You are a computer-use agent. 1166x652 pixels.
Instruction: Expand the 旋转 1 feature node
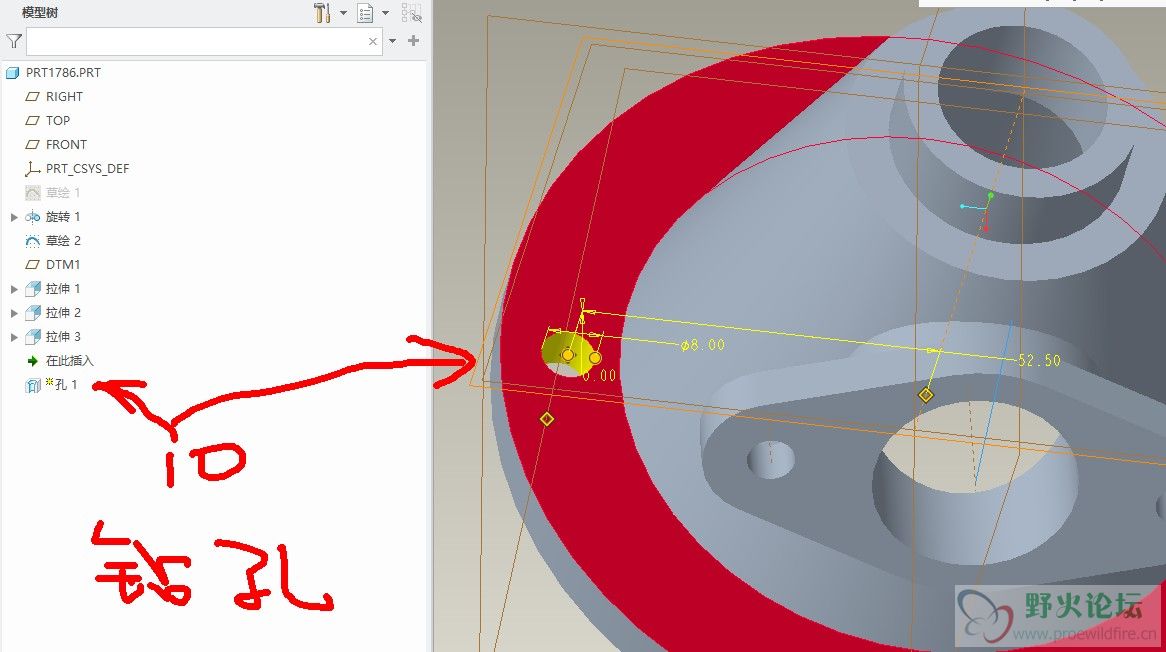13,217
